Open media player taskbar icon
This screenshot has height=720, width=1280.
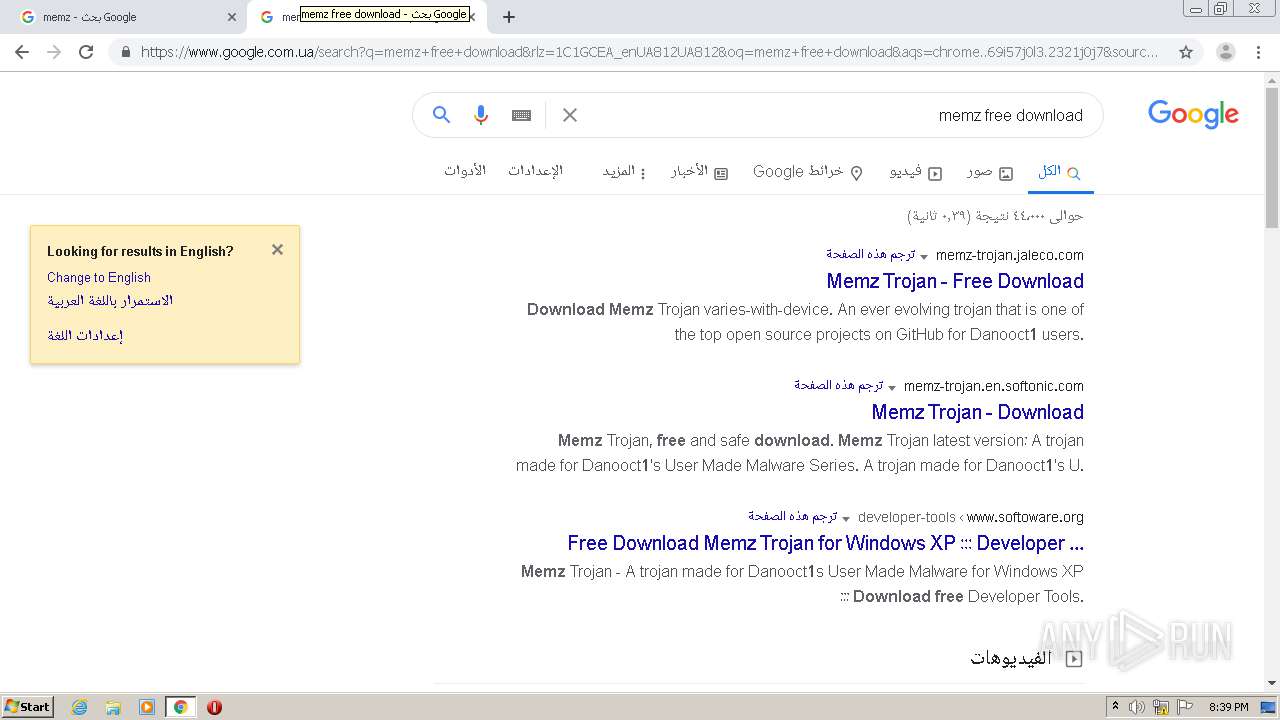click(147, 707)
